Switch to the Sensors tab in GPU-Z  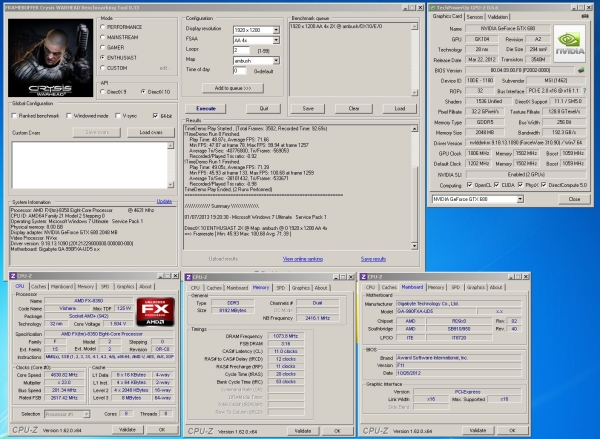click(475, 17)
